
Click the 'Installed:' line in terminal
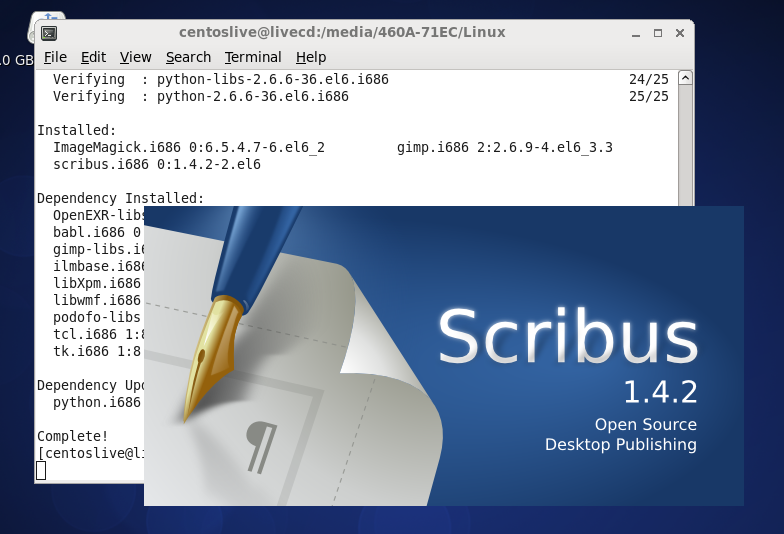(76, 130)
